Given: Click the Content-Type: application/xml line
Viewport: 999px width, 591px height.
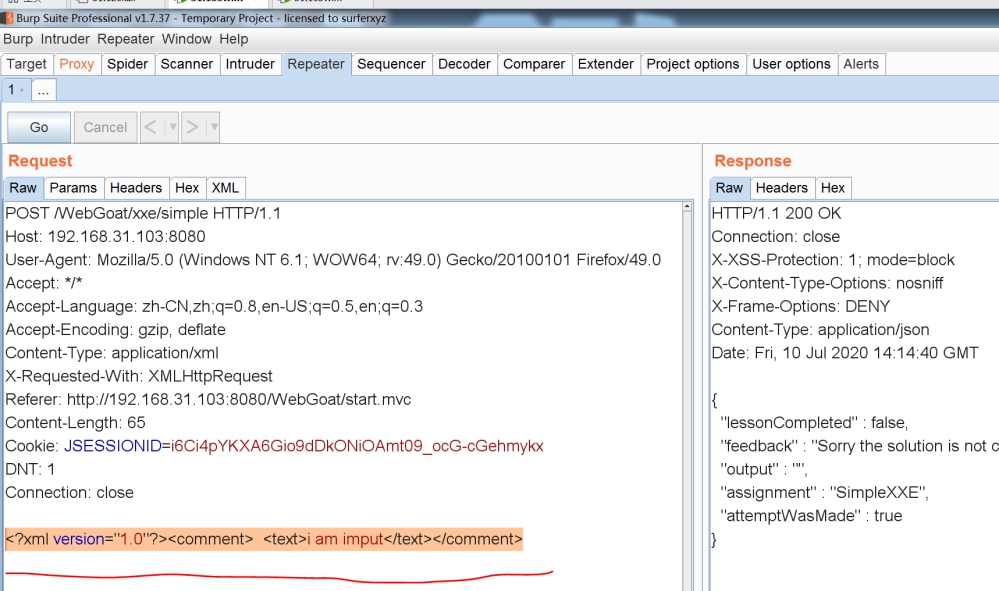Looking at the screenshot, I should pyautogui.click(x=112, y=353).
